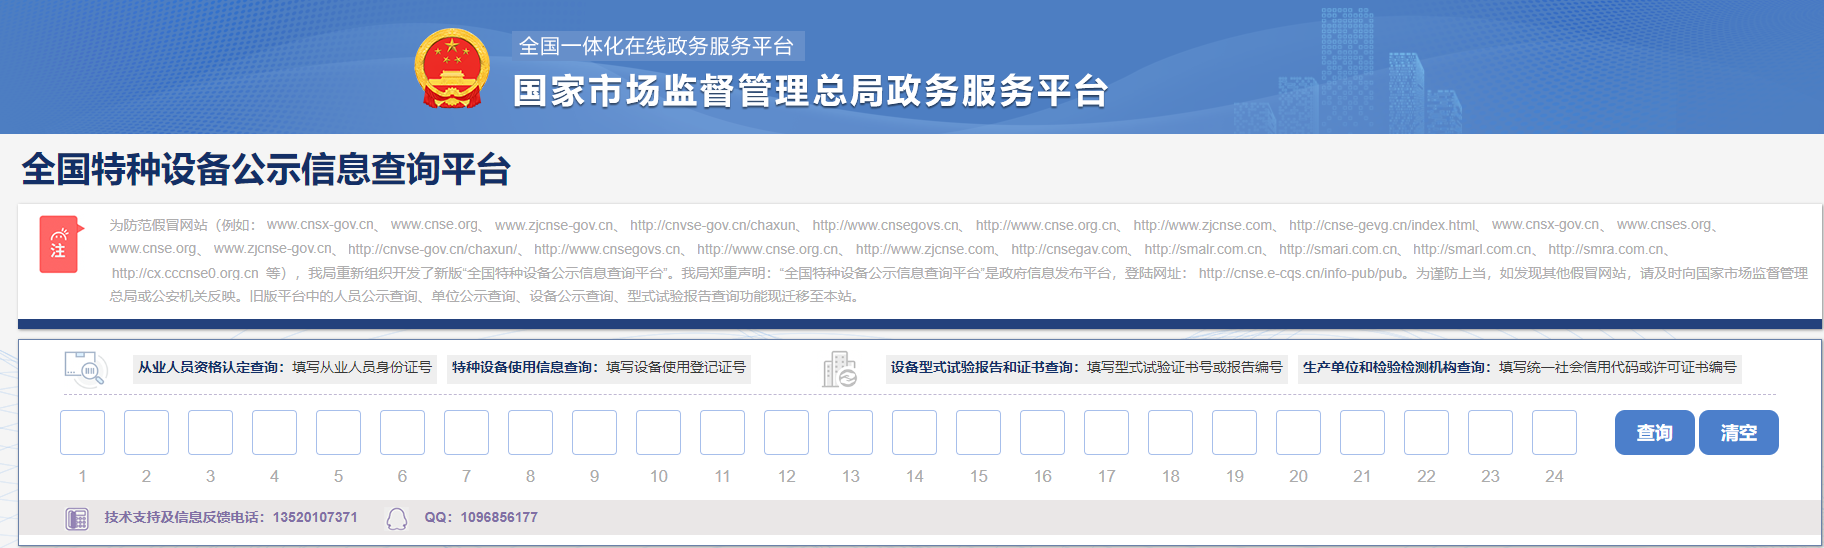Screen dimensions: 1824x548
Task: Click the national emblem logo in header
Action: tap(452, 68)
